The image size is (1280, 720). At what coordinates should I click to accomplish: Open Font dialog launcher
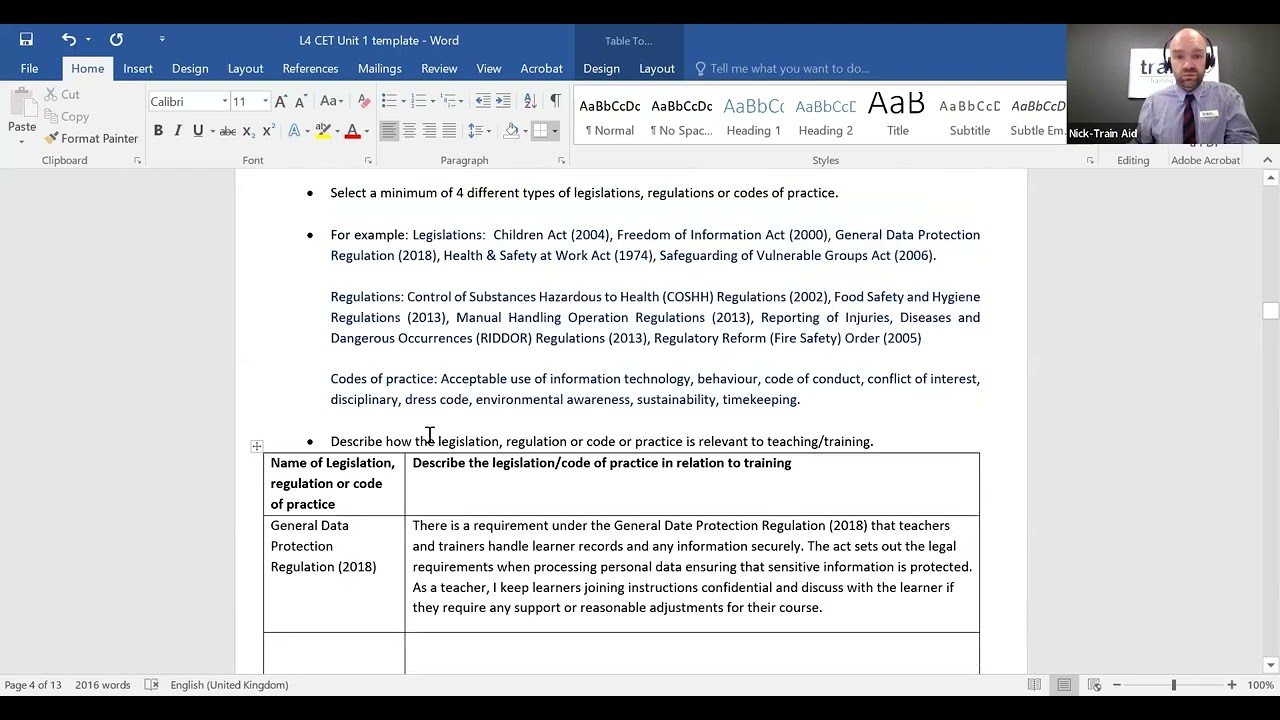pos(368,160)
